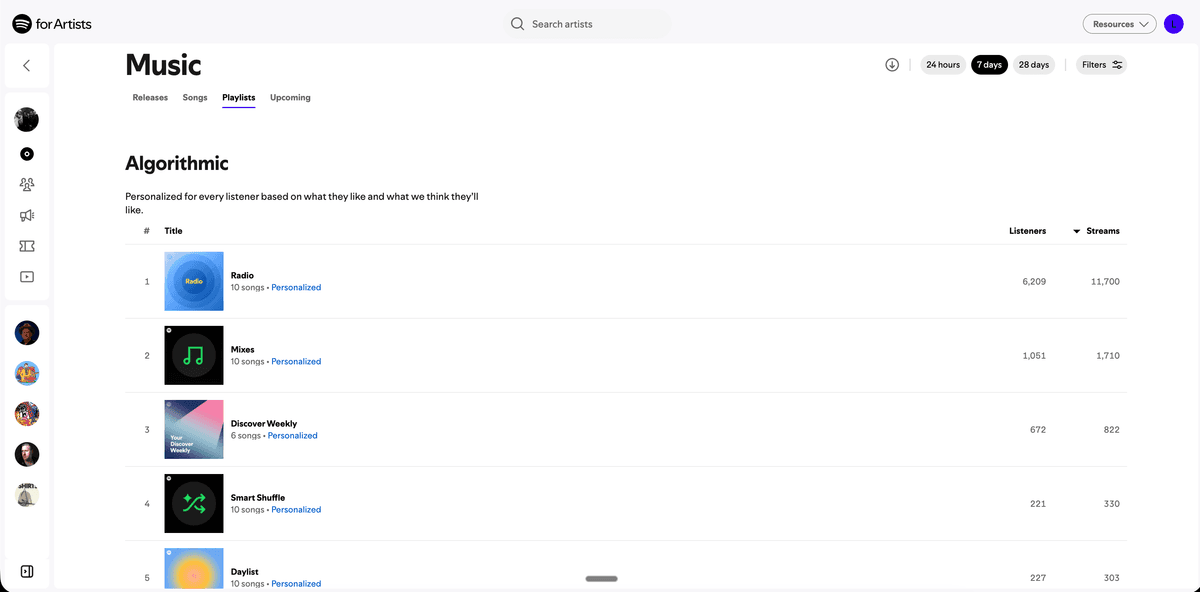Viewport: 1200px width, 592px height.
Task: Click the back arrow in sidebar
Action: 27,66
